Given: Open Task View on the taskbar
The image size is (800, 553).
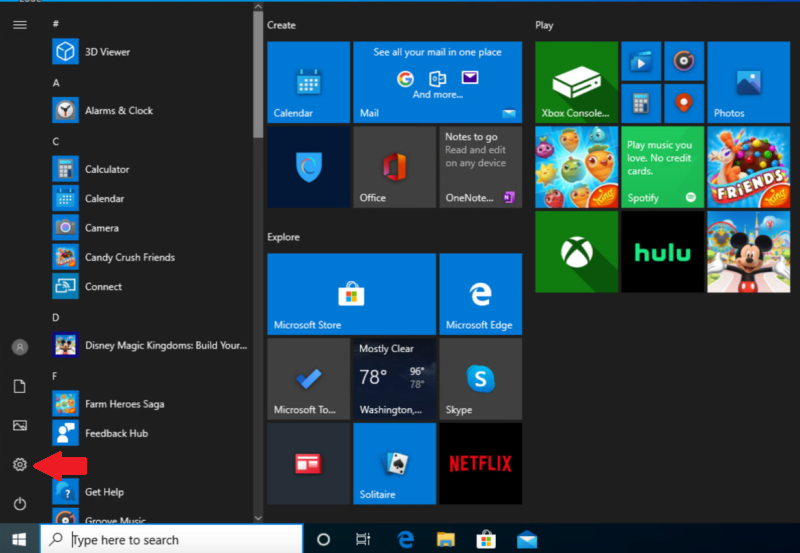Looking at the screenshot, I should coord(363,540).
